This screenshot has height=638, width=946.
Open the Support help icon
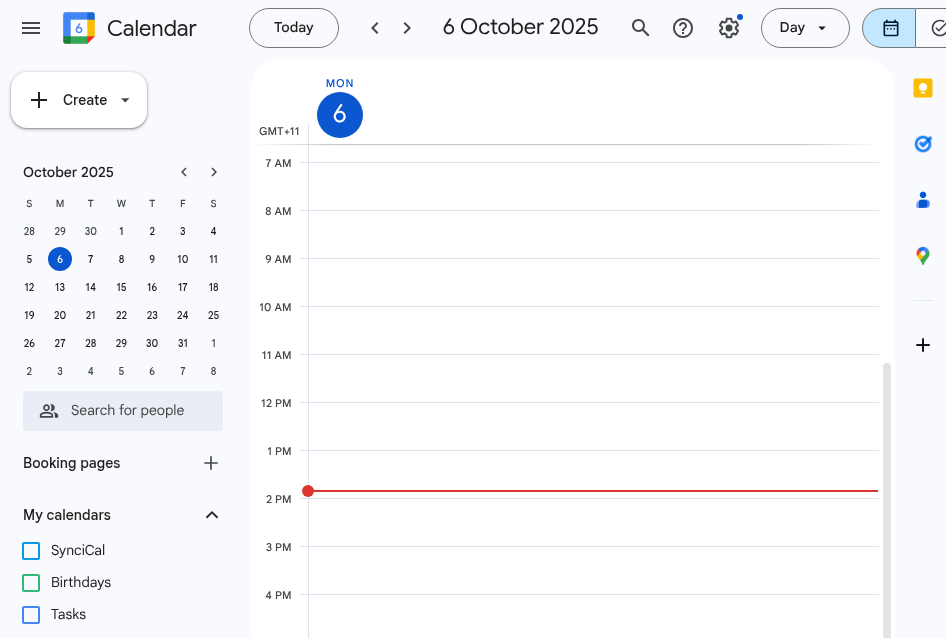(x=683, y=28)
